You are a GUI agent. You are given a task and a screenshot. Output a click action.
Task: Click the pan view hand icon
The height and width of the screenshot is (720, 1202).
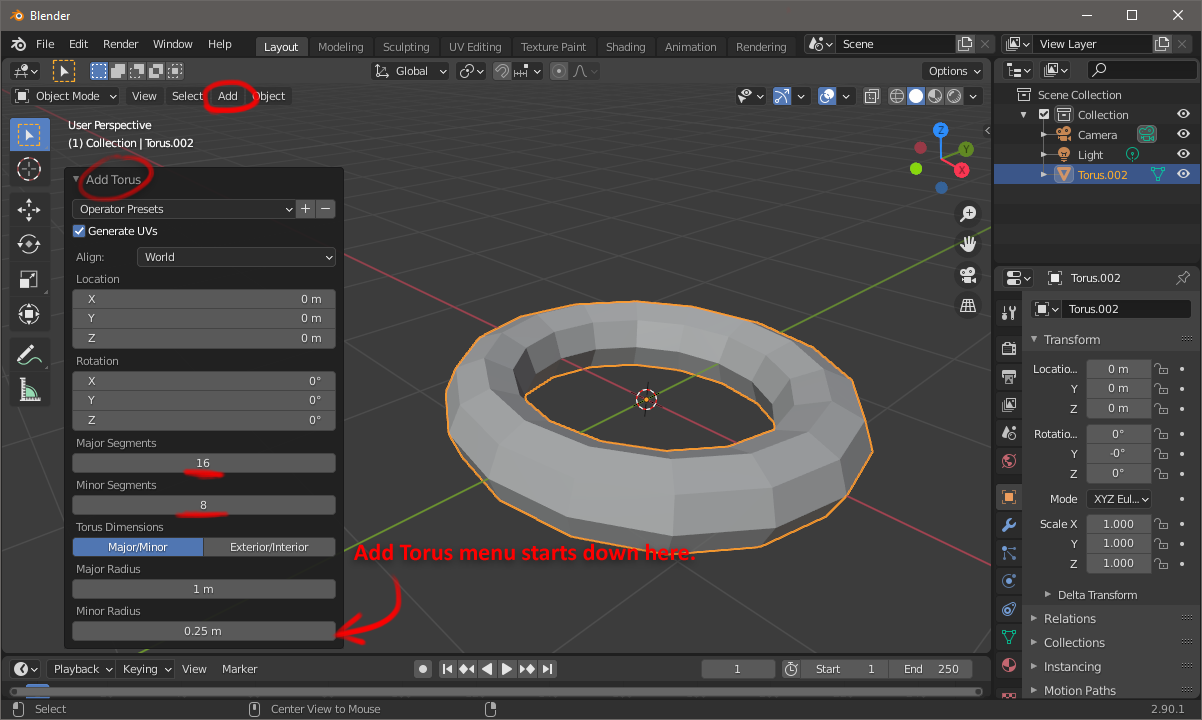[967, 244]
